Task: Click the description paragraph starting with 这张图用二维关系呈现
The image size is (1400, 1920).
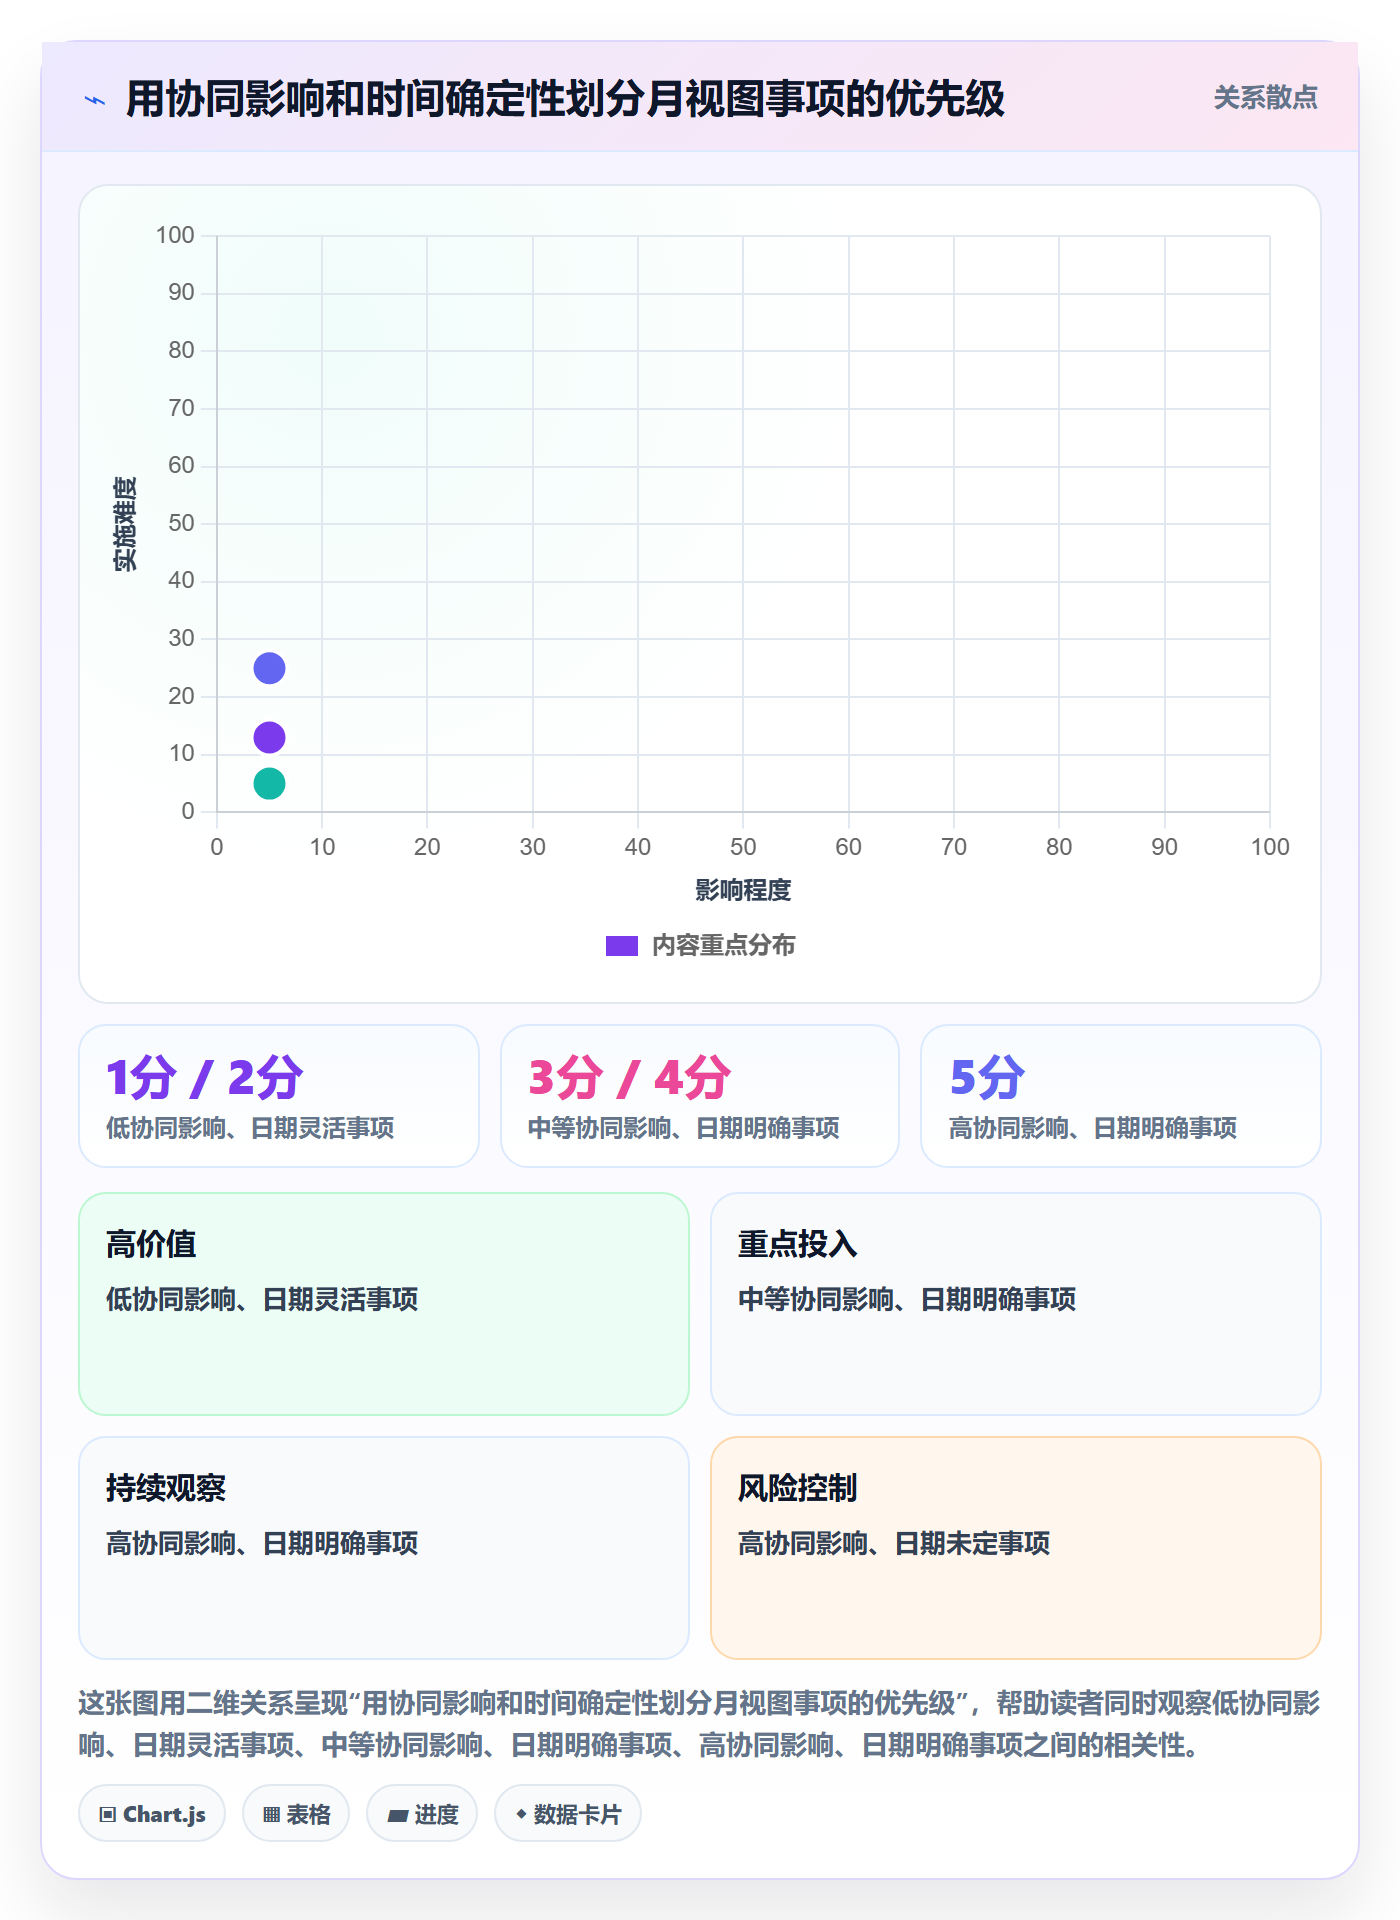Action: point(700,1724)
